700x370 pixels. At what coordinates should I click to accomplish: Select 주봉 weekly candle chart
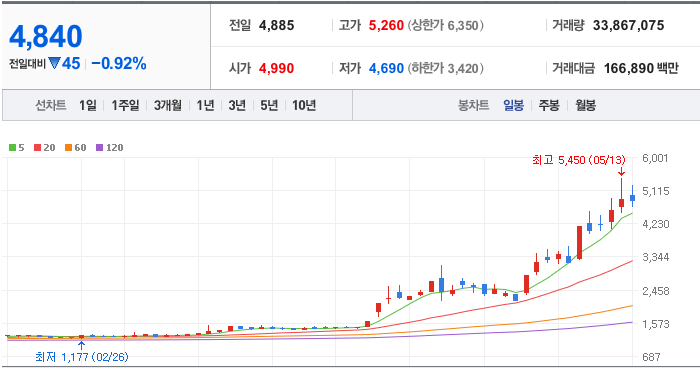click(549, 105)
